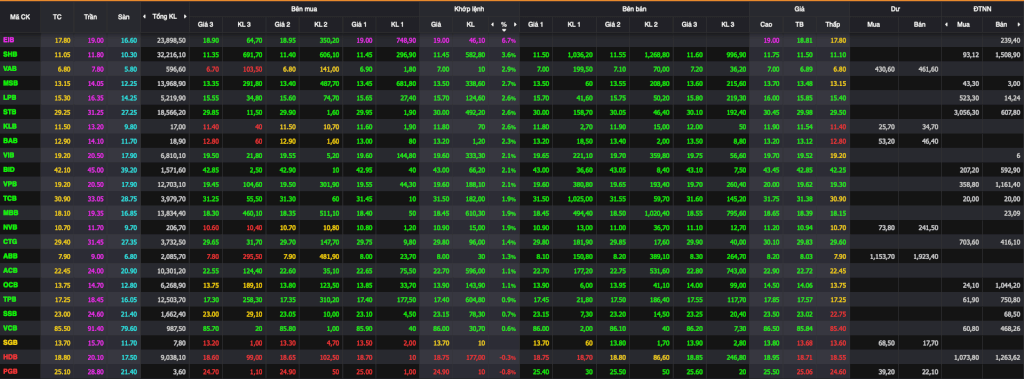Open HDB ticker symbol
The height and width of the screenshot is (379, 1024).
click(x=9, y=357)
